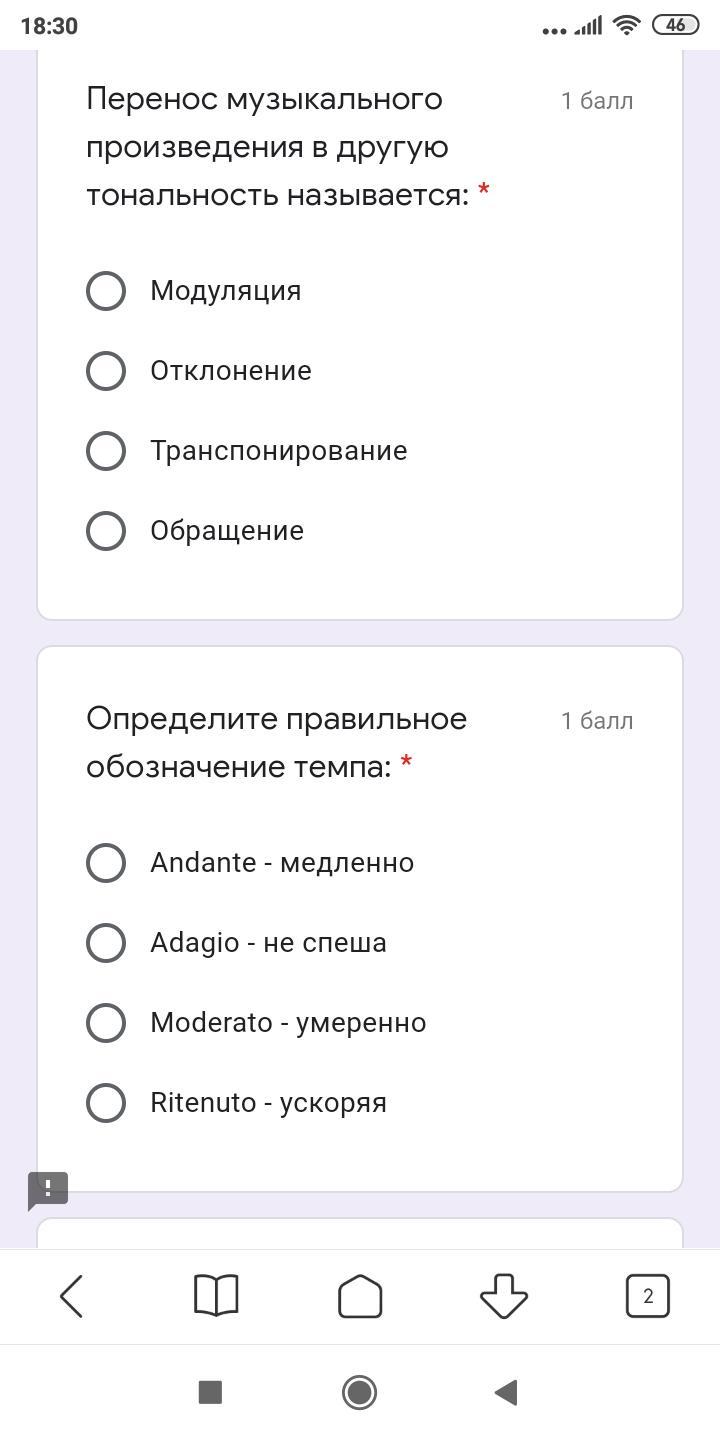Open the downloads arrow icon

504,1296
